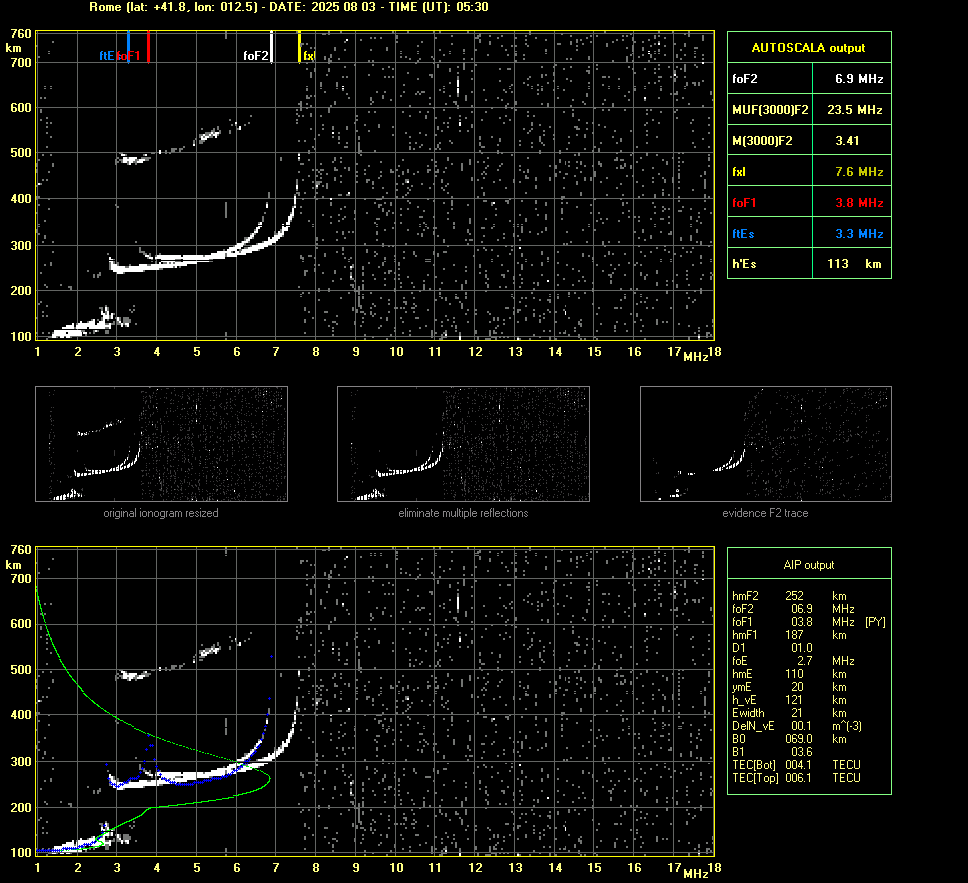Select the MUF(3000)F2 23.5 MHz value
Image resolution: width=968 pixels, height=883 pixels.
tap(854, 110)
